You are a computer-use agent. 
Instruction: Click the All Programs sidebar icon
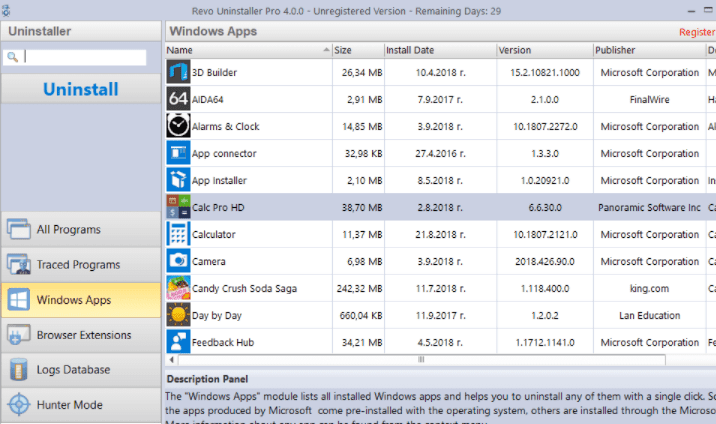pyautogui.click(x=19, y=229)
